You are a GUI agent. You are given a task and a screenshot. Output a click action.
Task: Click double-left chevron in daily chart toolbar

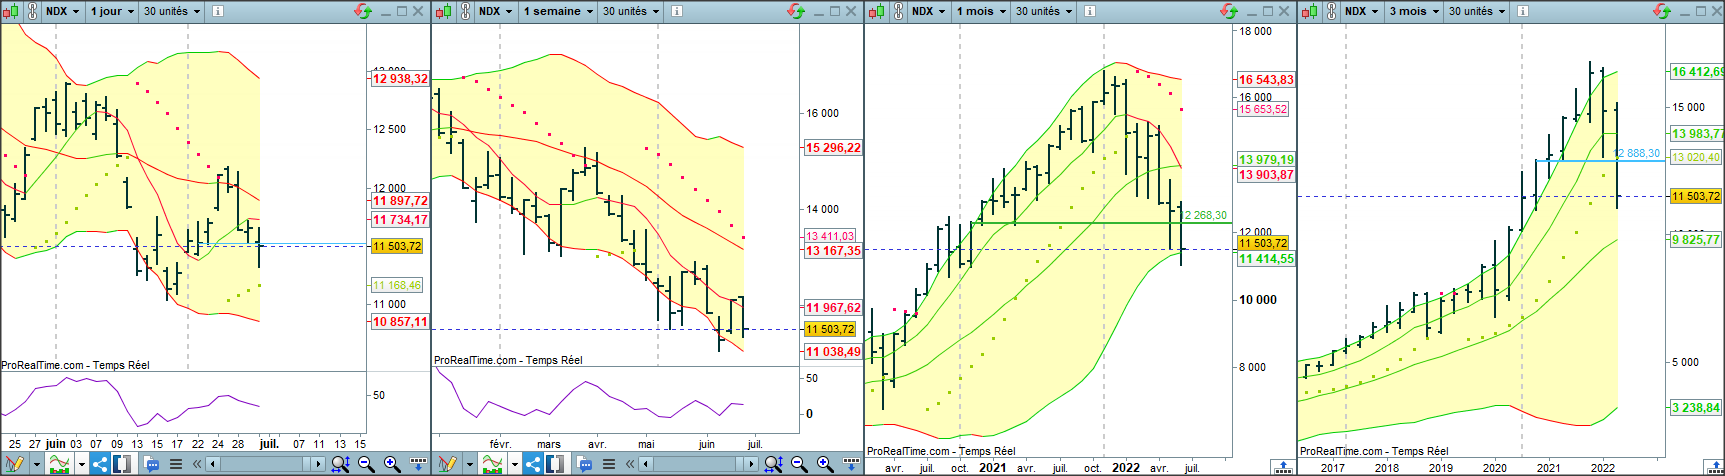197,464
